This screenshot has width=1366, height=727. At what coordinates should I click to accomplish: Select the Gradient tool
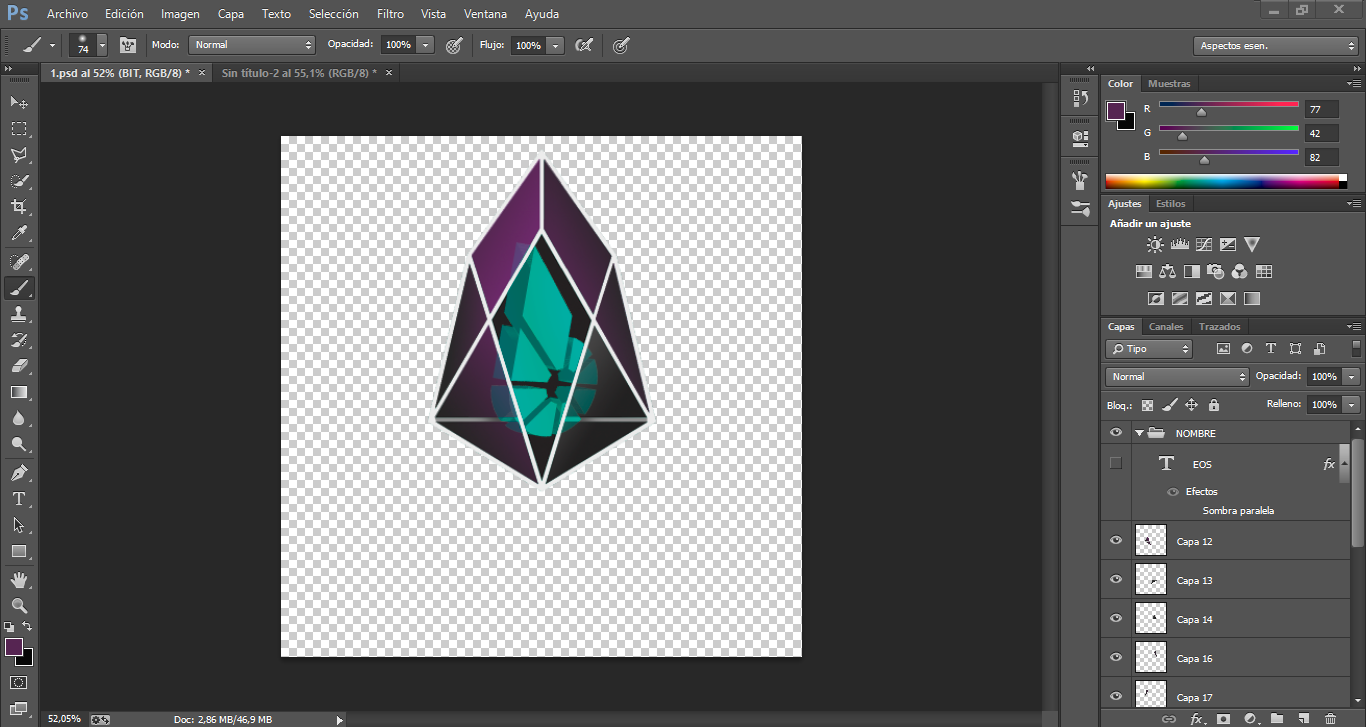(x=19, y=392)
